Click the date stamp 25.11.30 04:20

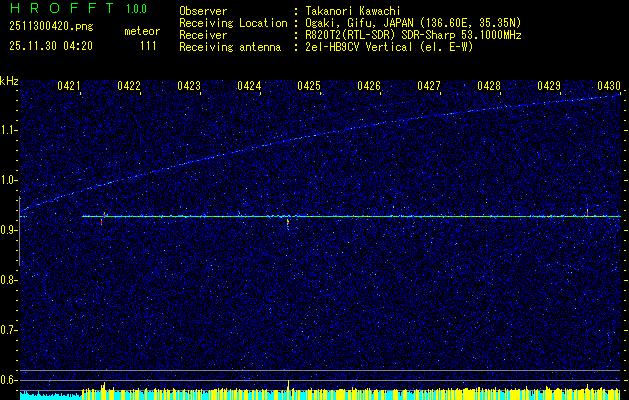point(50,45)
